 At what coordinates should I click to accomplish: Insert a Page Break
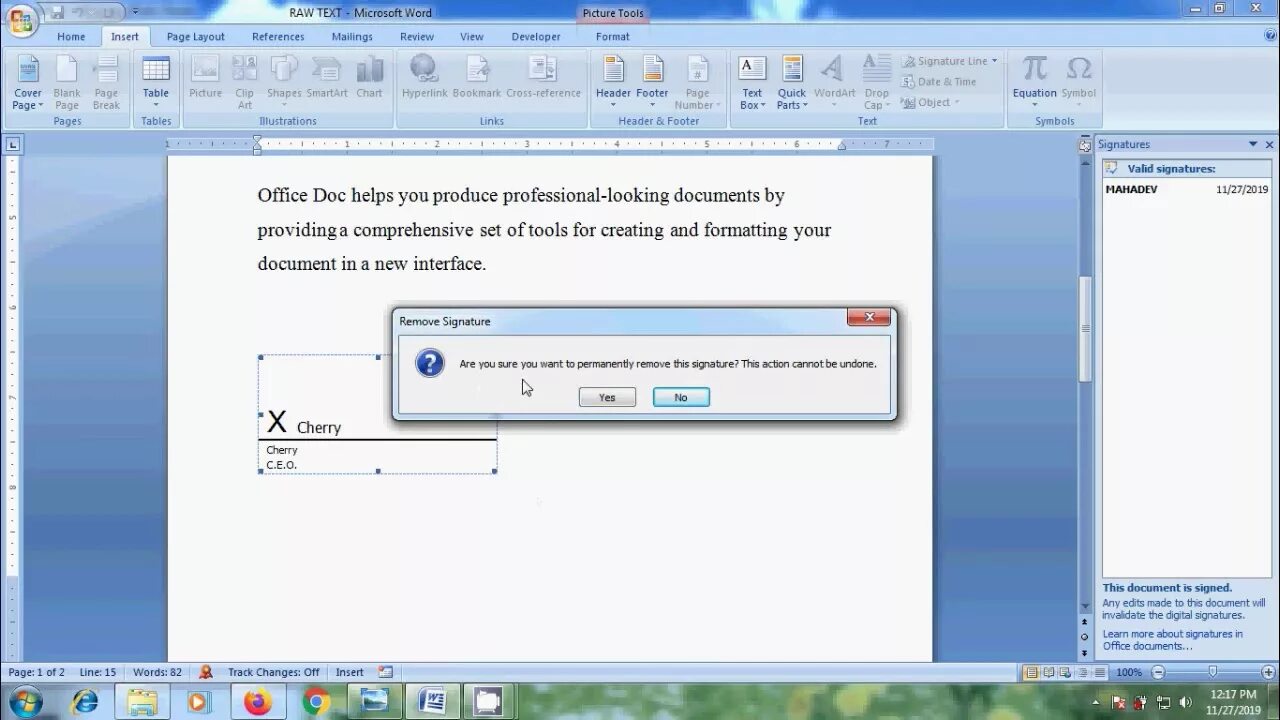point(106,83)
